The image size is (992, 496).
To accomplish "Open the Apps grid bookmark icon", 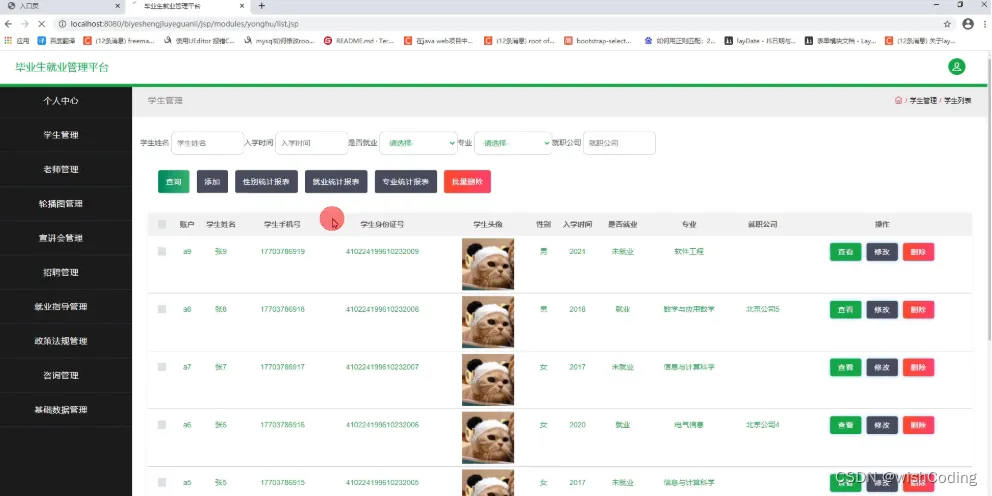I will [8, 40].
